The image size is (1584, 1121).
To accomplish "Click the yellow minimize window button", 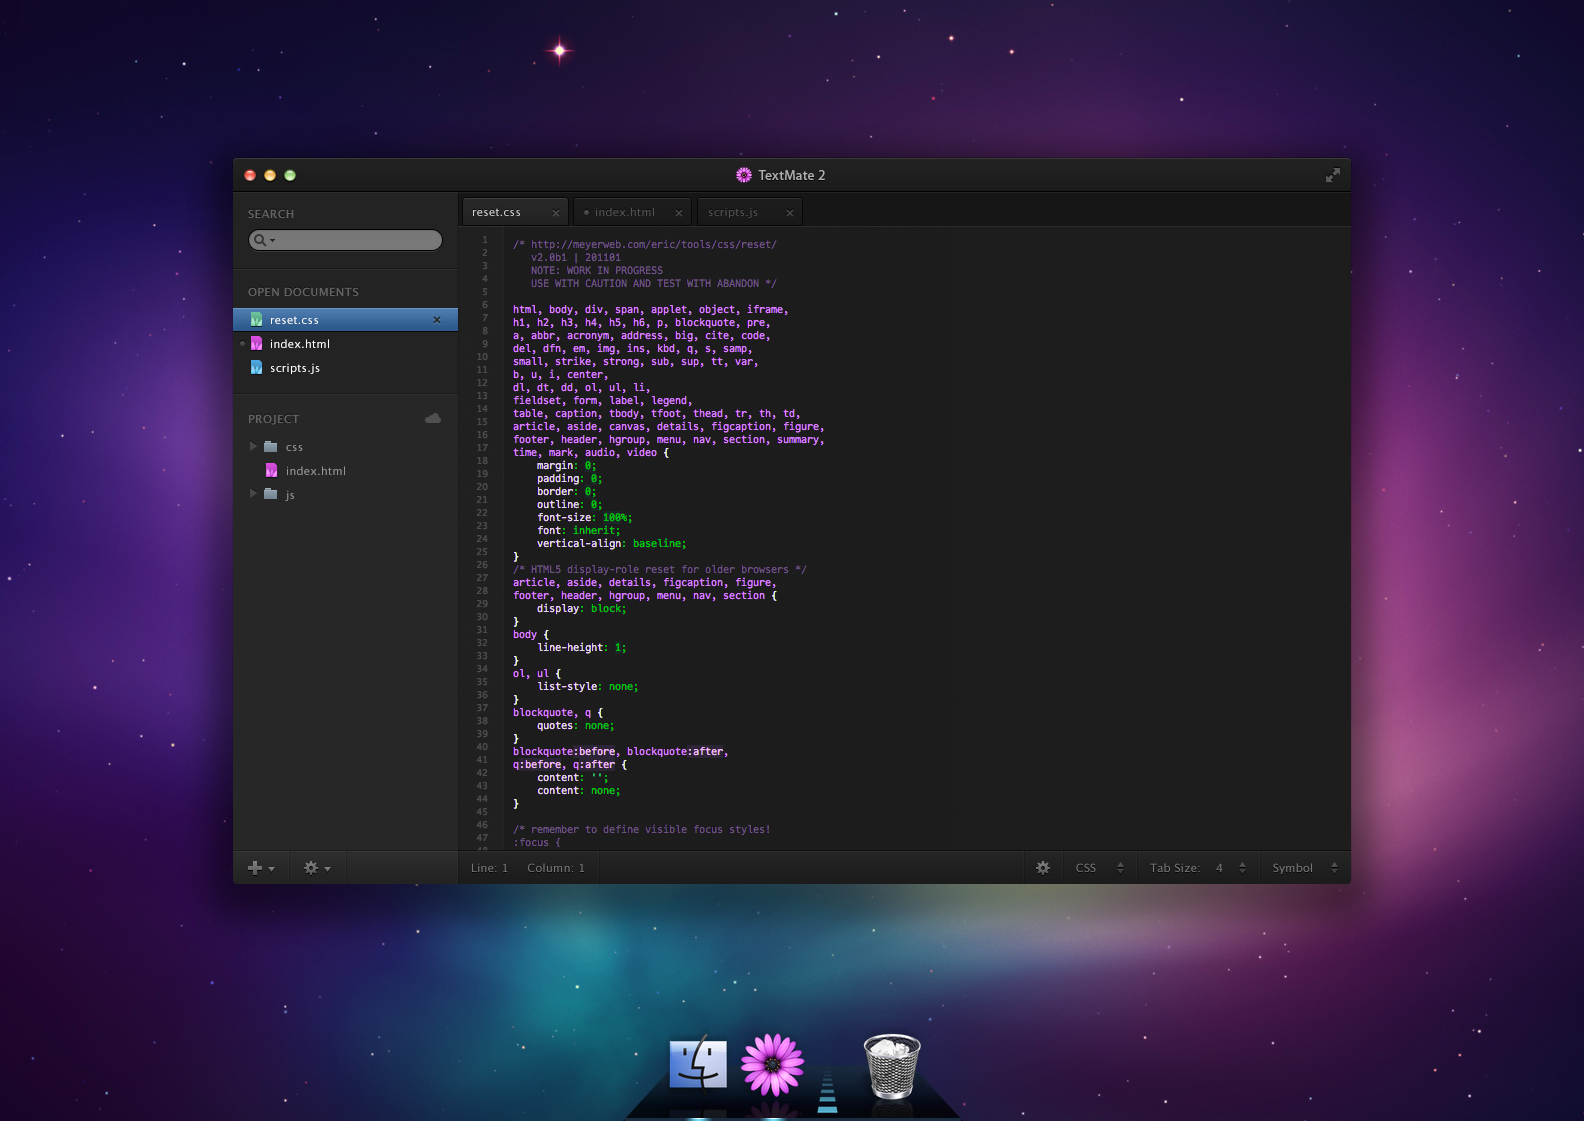I will point(270,175).
